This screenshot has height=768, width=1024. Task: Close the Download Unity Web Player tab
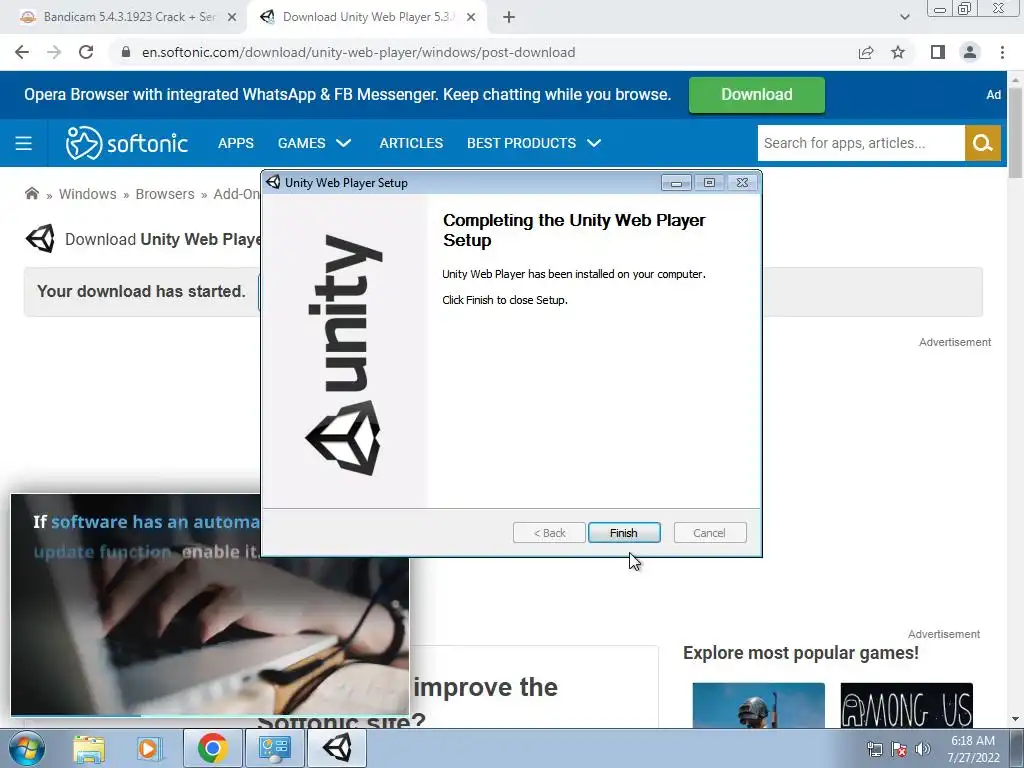(x=471, y=18)
